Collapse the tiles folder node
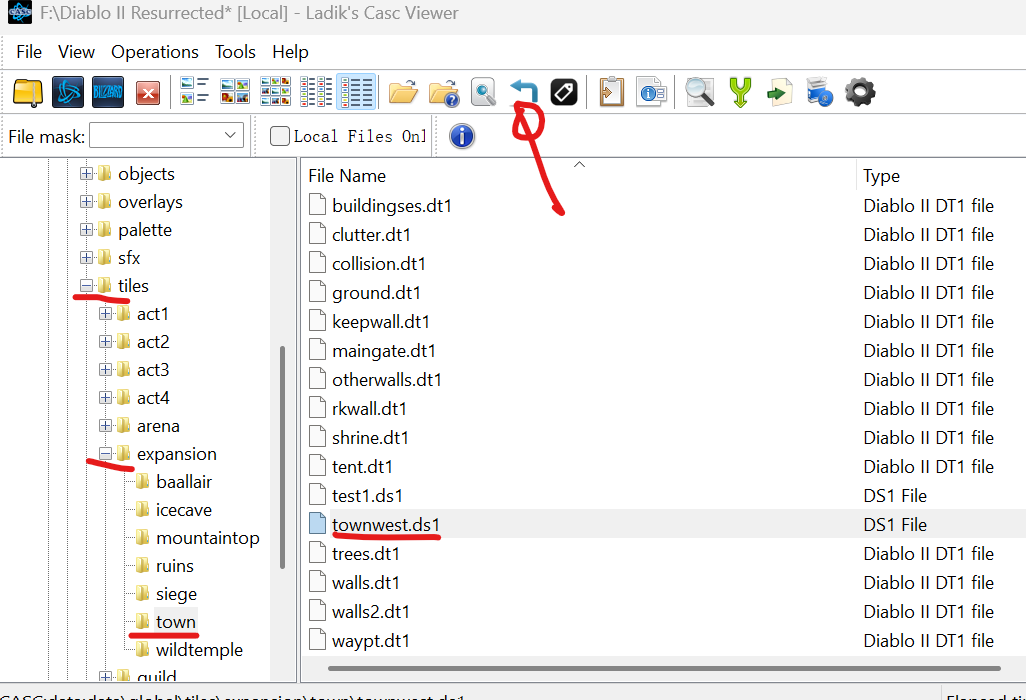Viewport: 1026px width, 700px height. coord(86,286)
